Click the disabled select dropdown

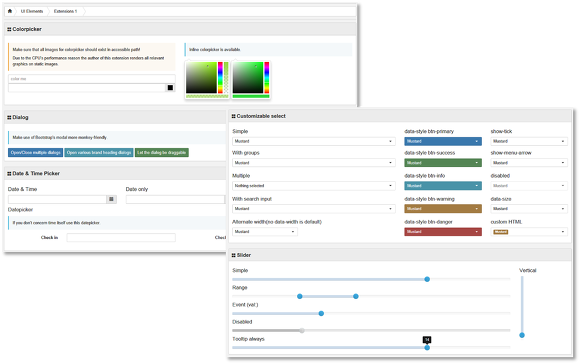coord(529,186)
